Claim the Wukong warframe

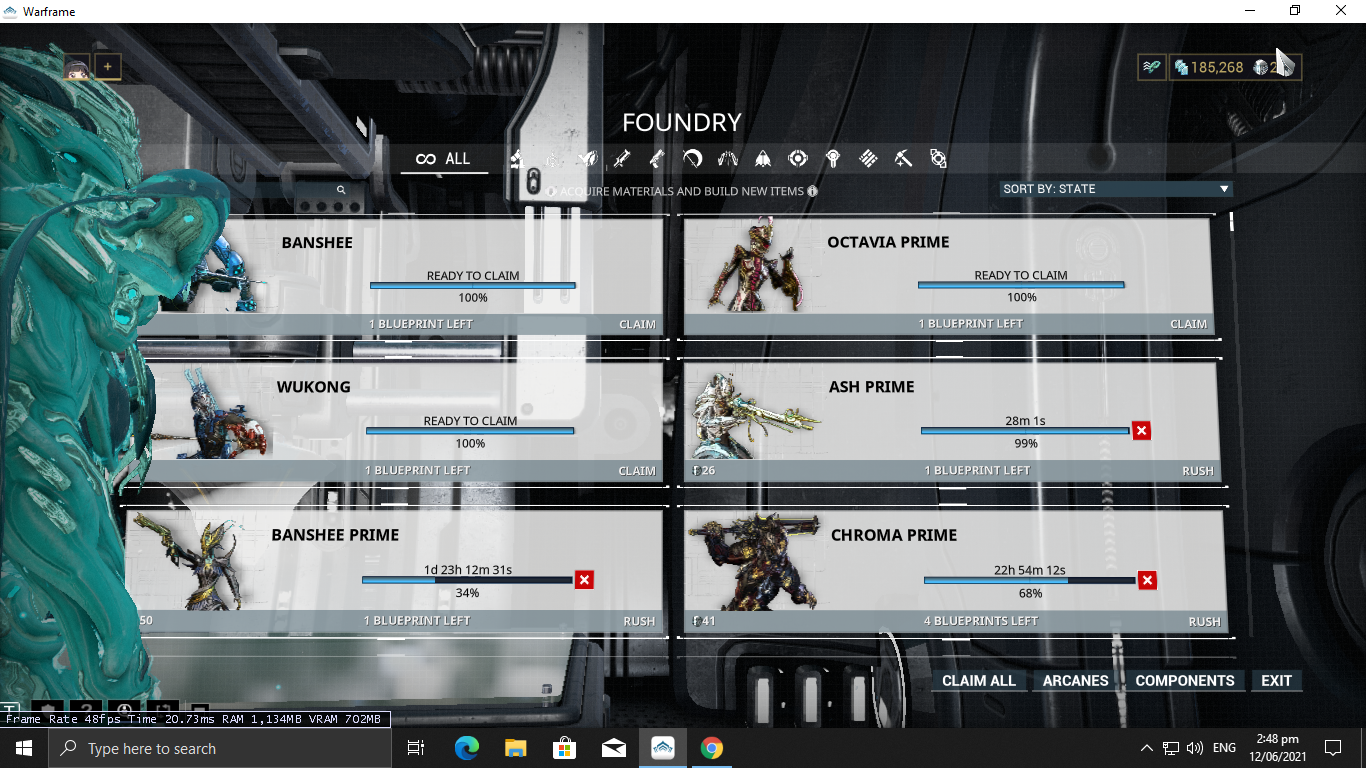point(637,471)
